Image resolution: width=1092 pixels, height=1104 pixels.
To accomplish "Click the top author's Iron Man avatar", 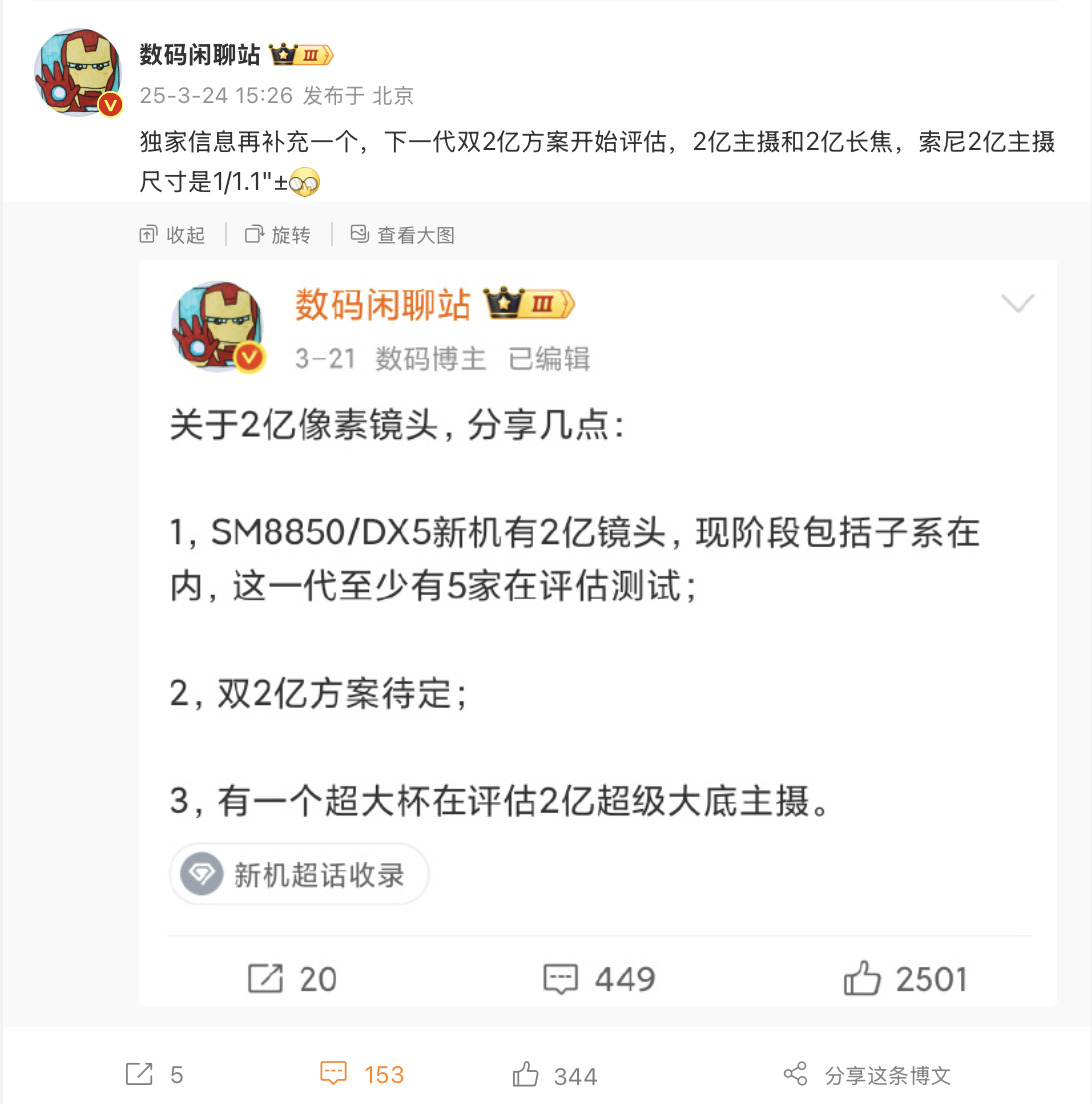I will (x=78, y=73).
